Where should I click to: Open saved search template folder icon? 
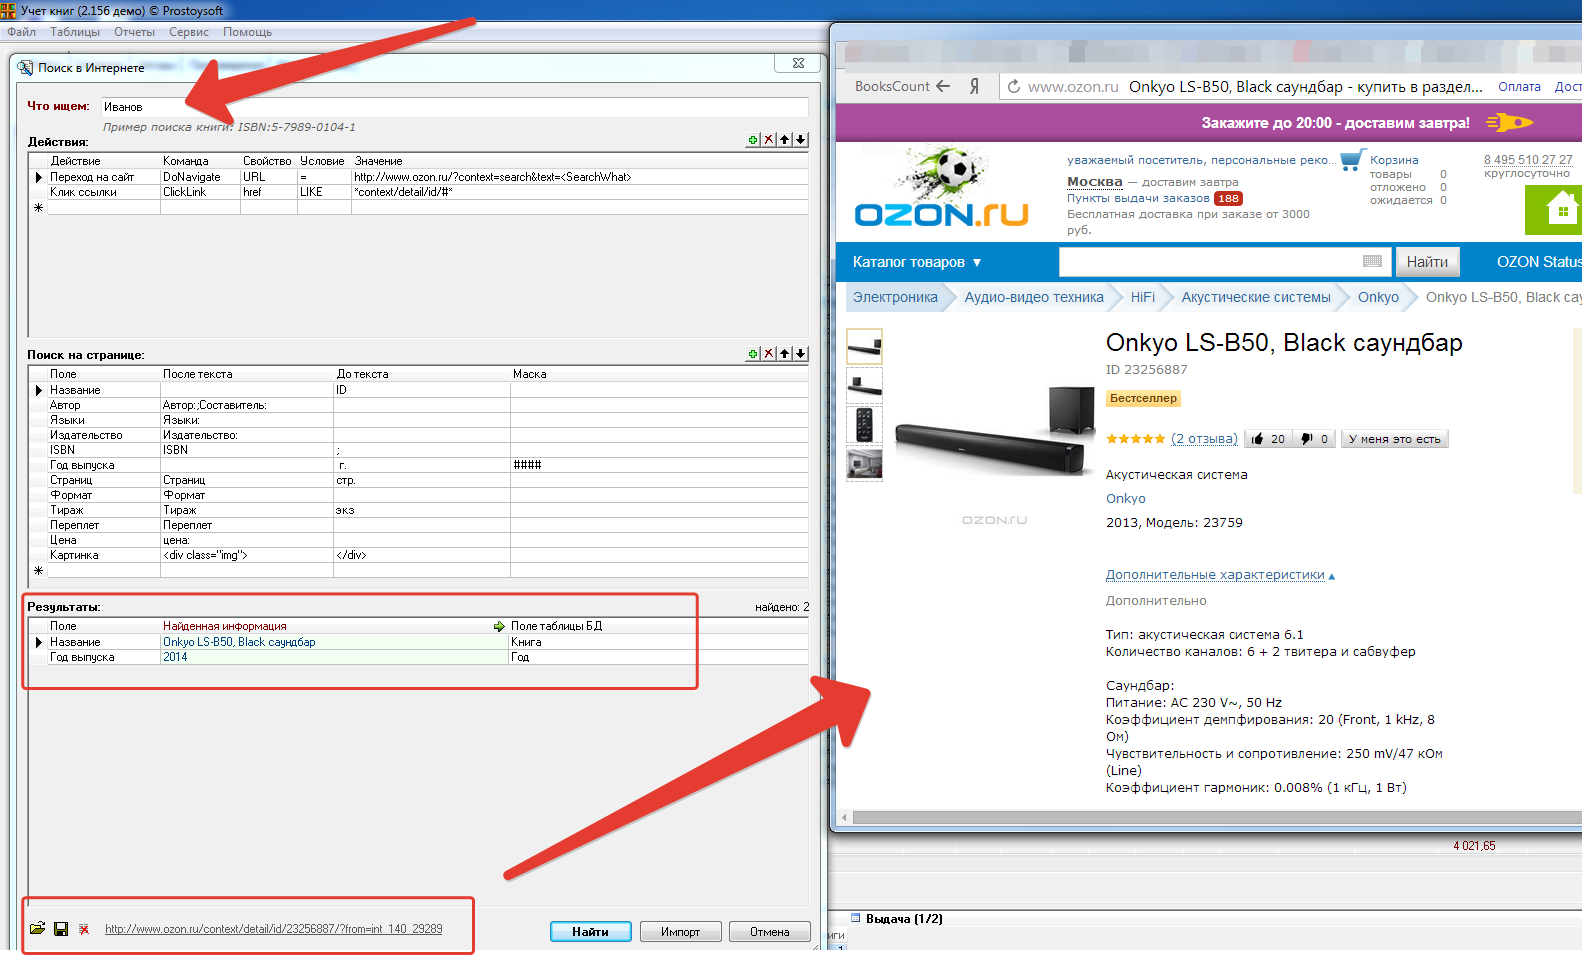pyautogui.click(x=37, y=929)
